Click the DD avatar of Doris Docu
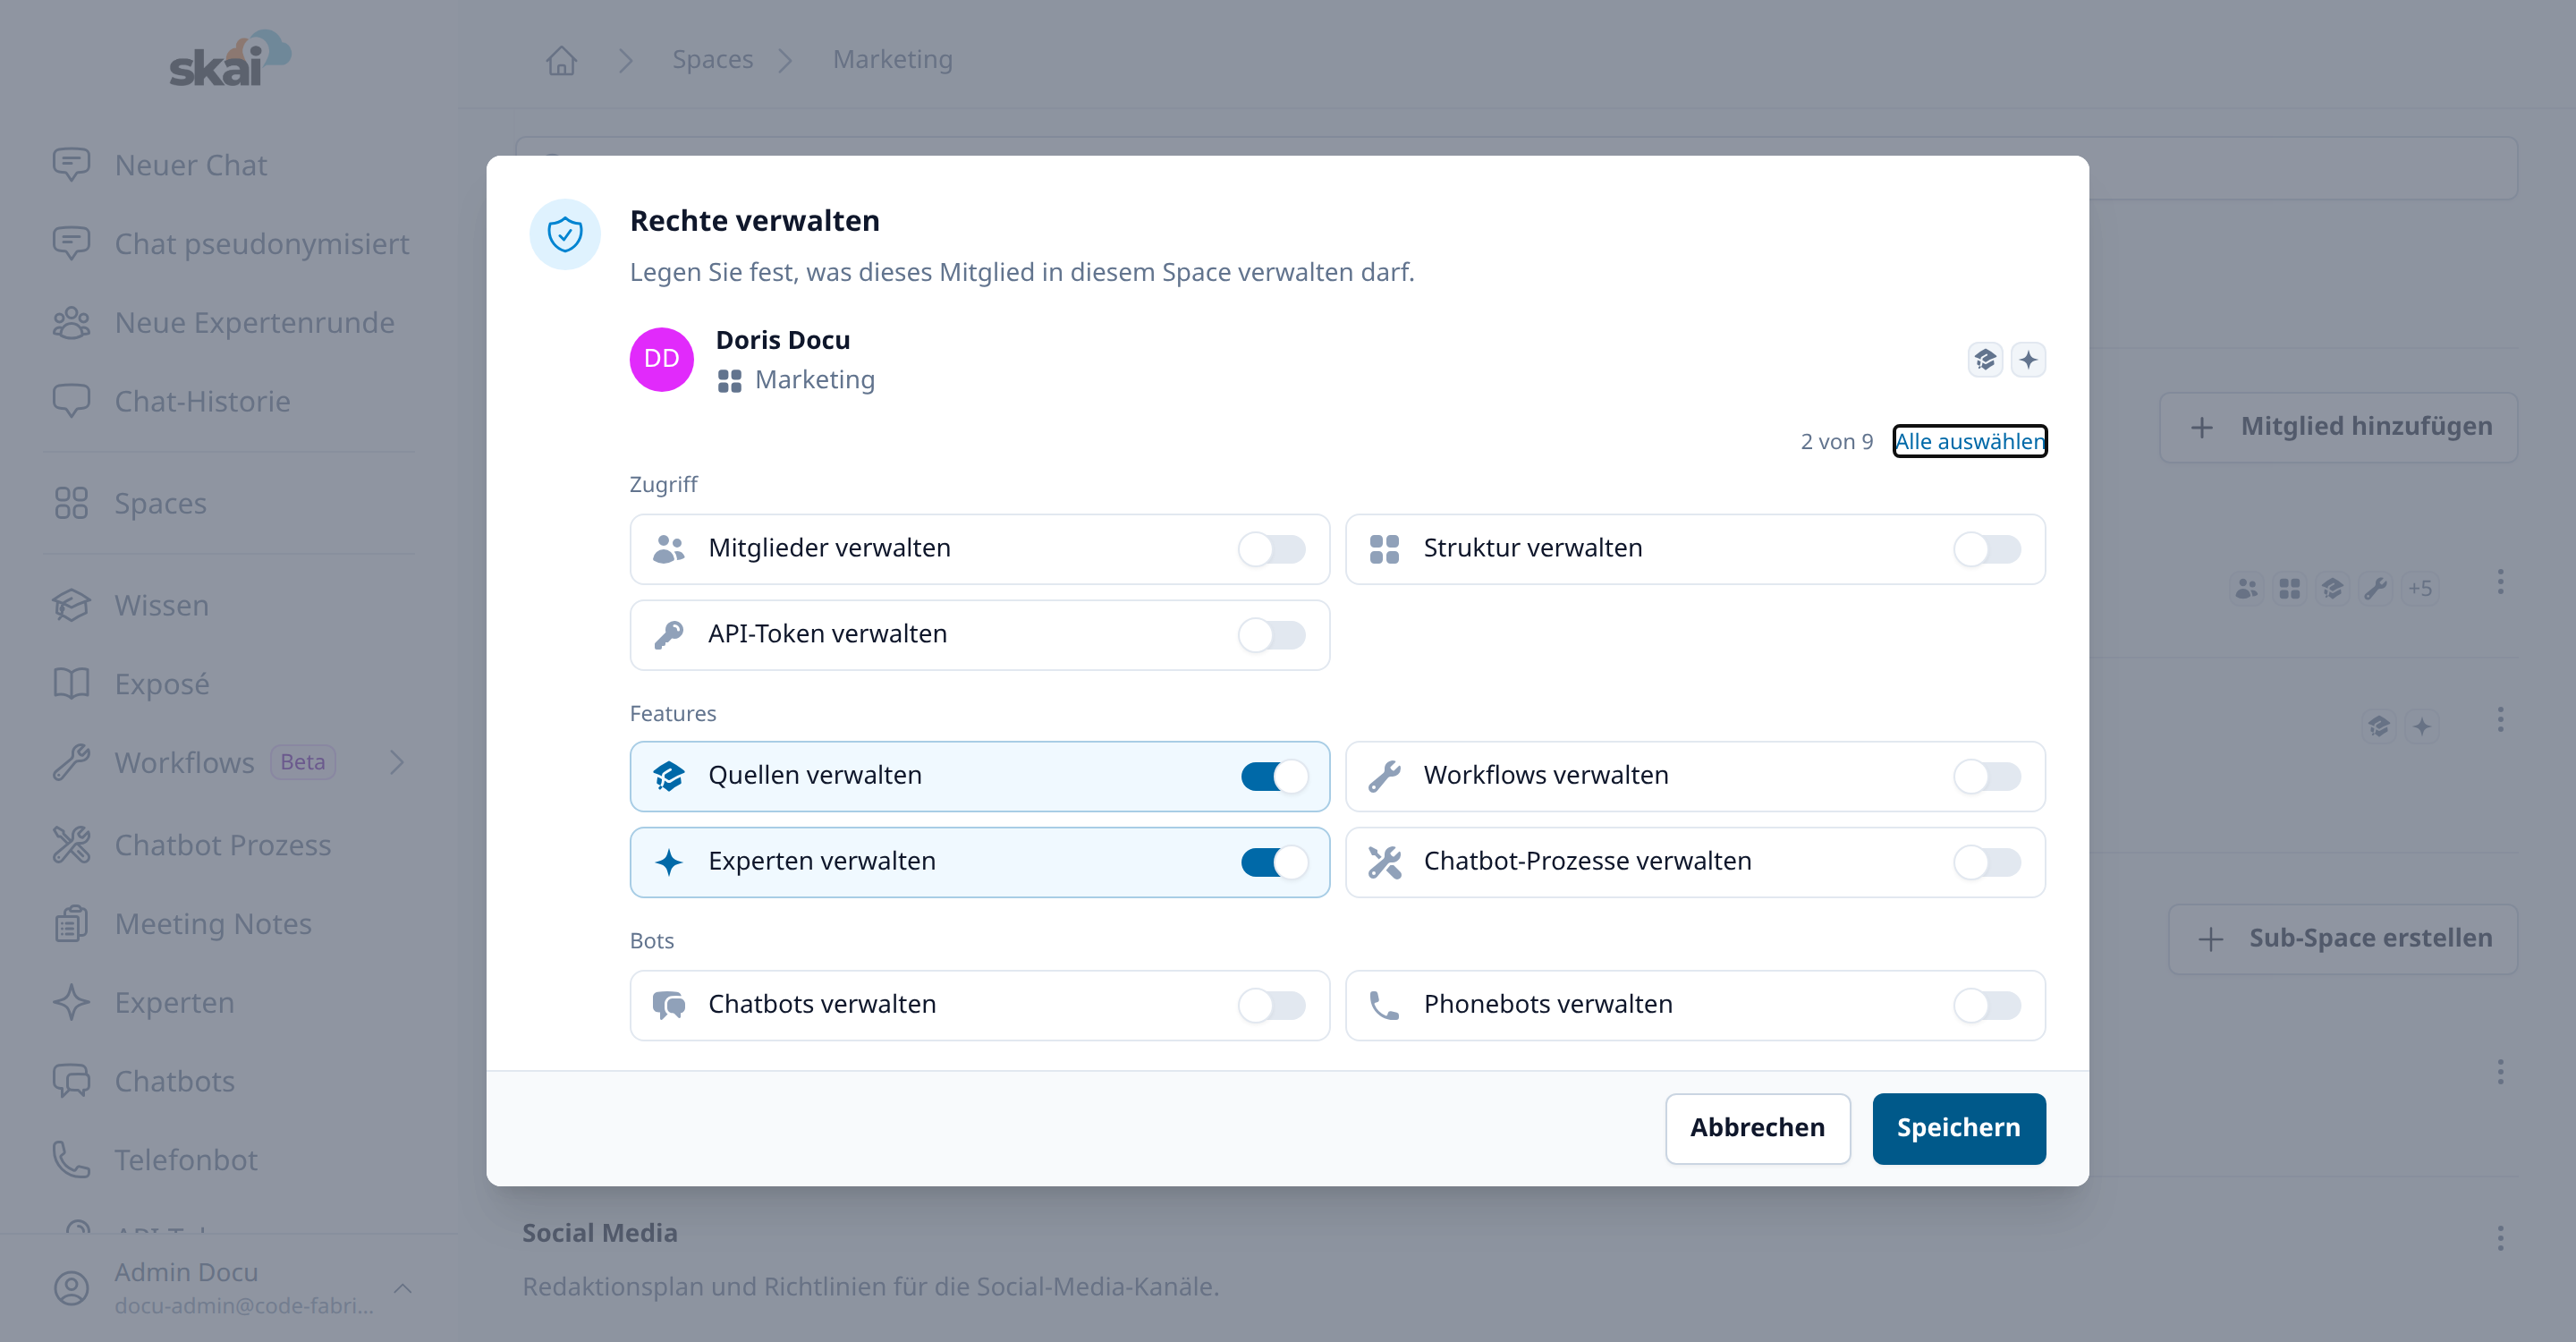Viewport: 2576px width, 1342px height. tap(661, 359)
